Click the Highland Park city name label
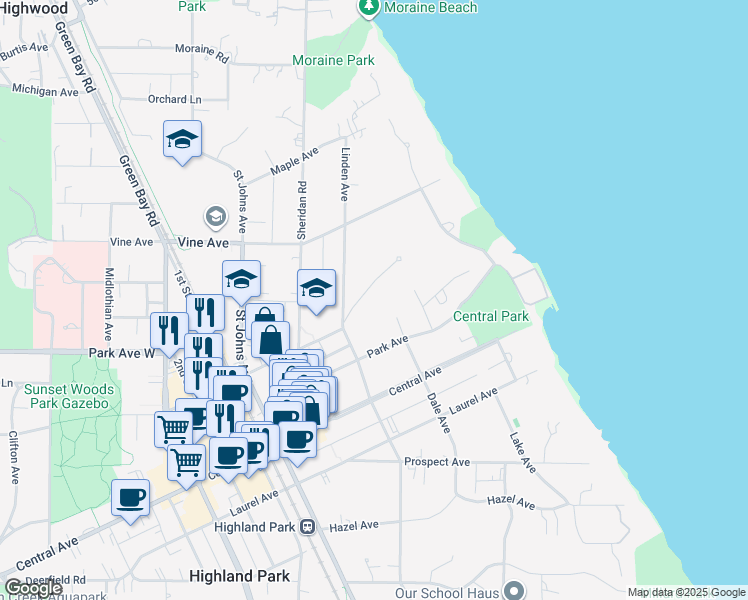Image resolution: width=748 pixels, height=600 pixels. point(240,576)
